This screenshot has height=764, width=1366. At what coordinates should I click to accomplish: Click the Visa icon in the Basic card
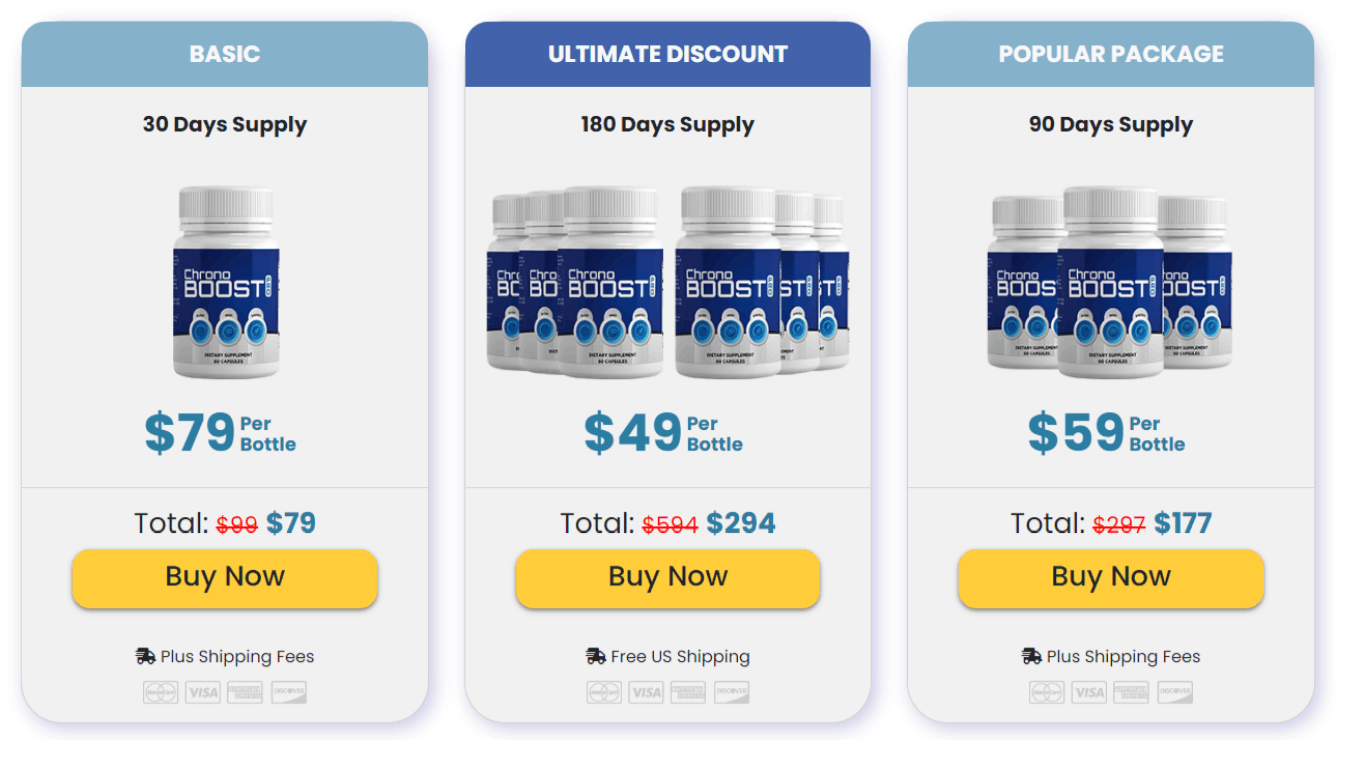click(202, 692)
